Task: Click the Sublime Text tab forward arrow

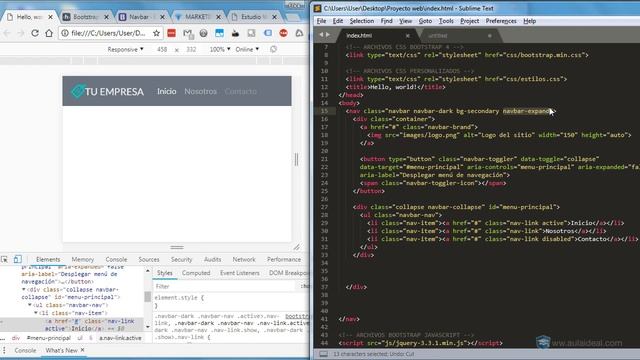Action: [x=328, y=35]
